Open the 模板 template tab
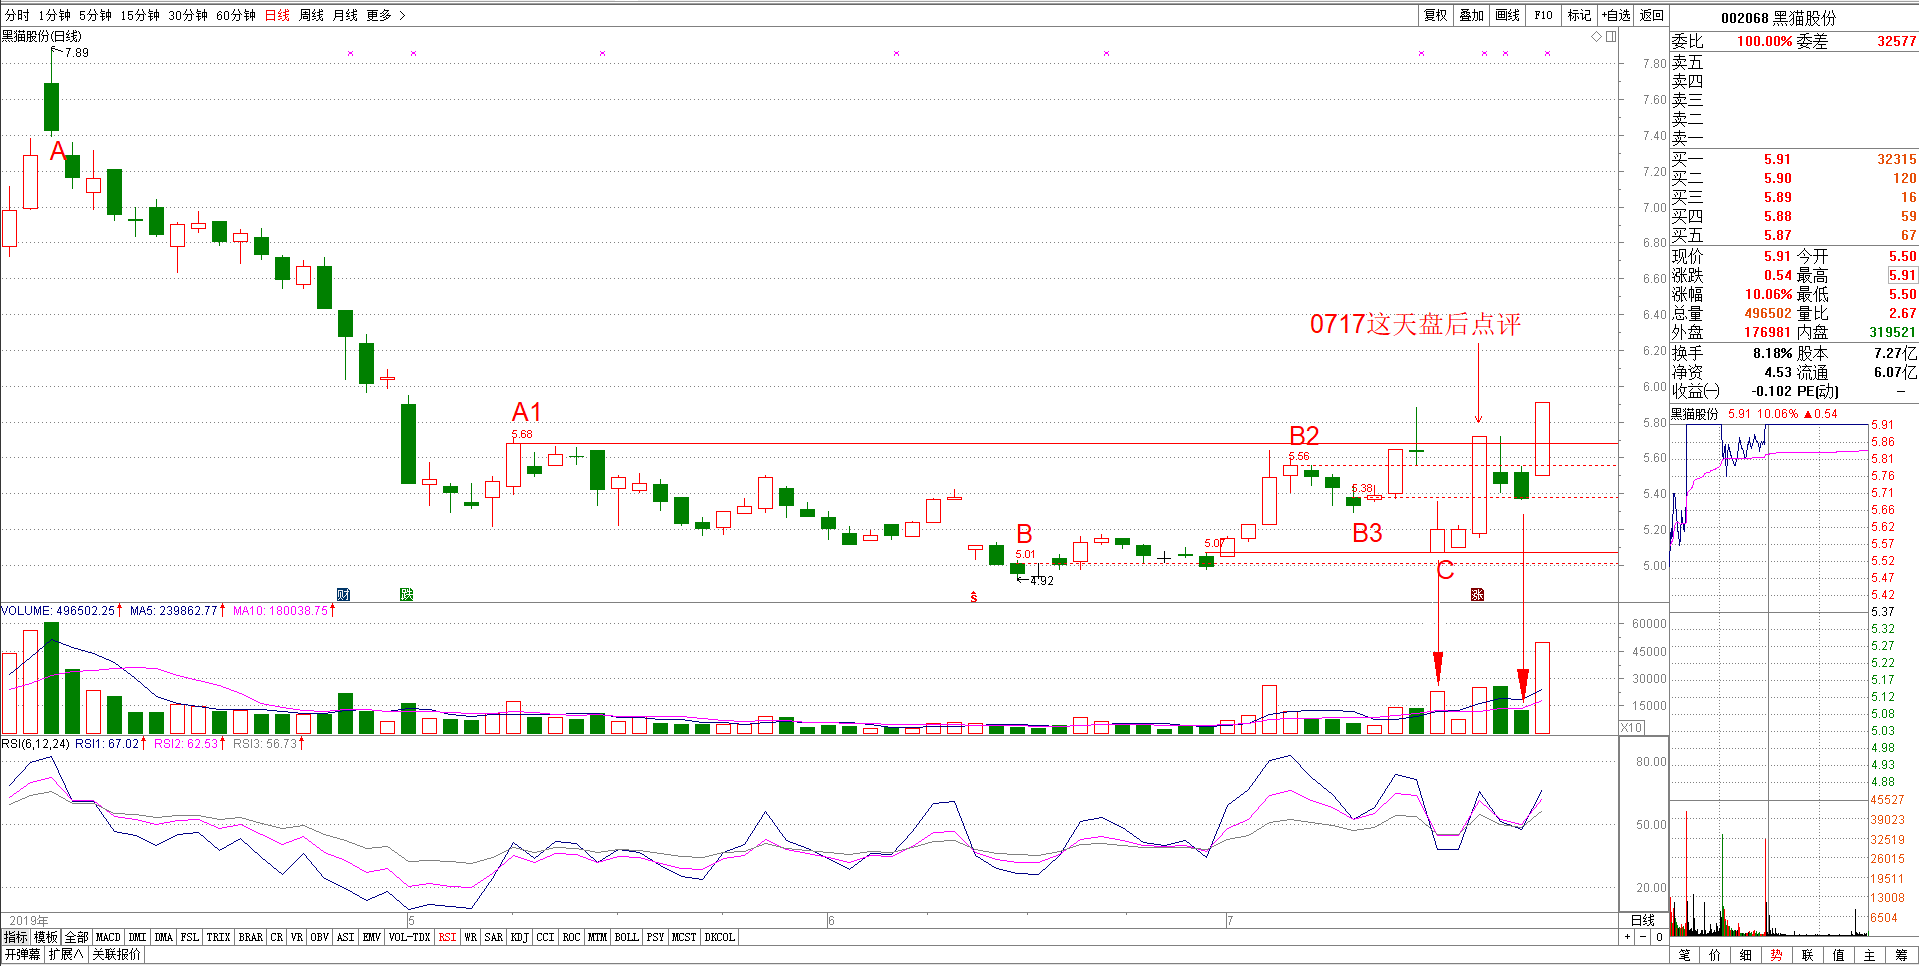1919x966 pixels. [x=46, y=937]
